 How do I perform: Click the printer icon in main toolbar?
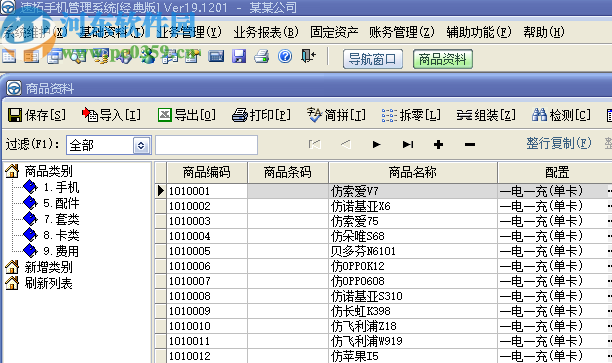coord(262,57)
